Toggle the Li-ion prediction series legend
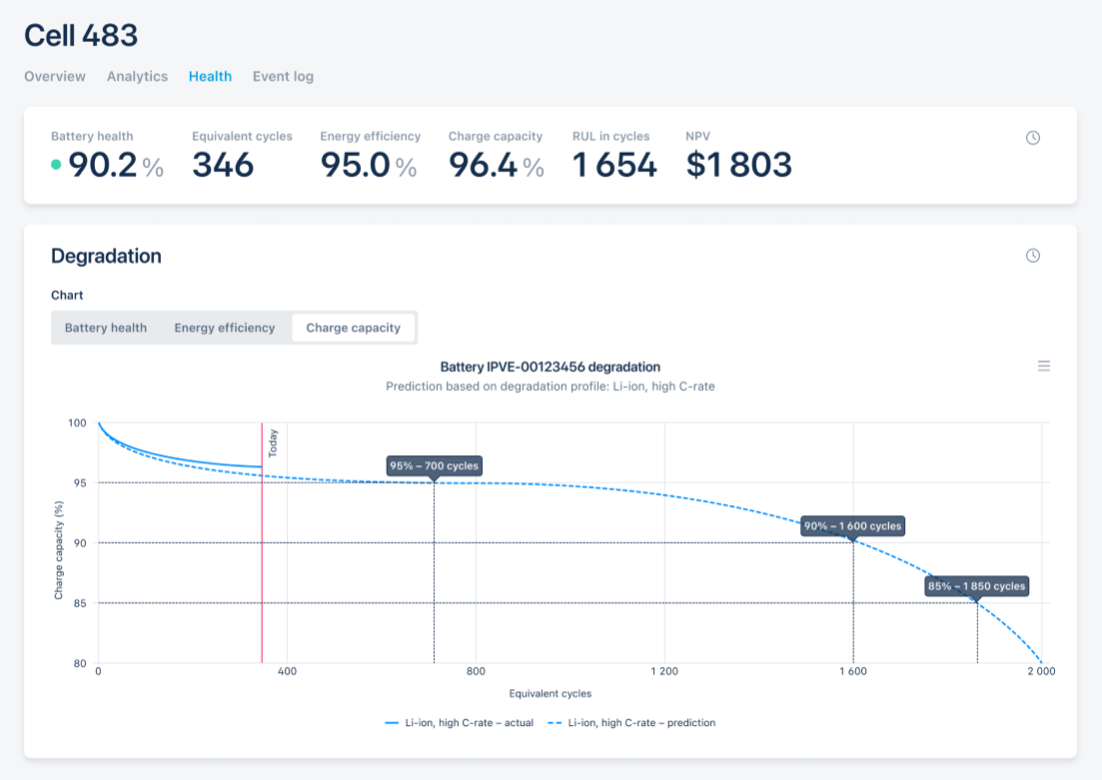 tap(631, 722)
